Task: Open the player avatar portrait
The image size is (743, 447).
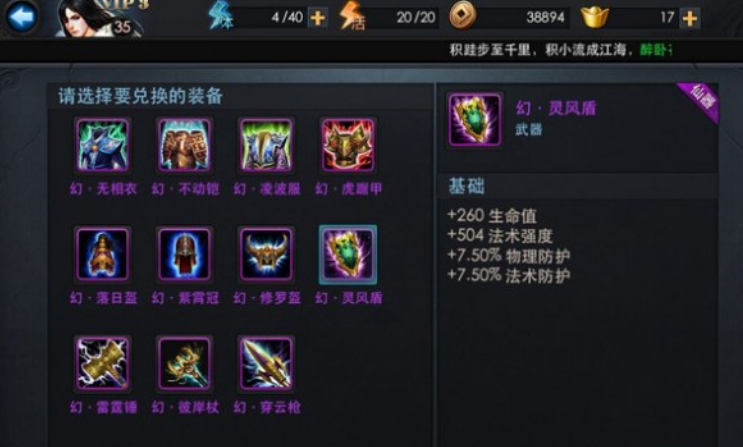Action: pyautogui.click(x=99, y=19)
